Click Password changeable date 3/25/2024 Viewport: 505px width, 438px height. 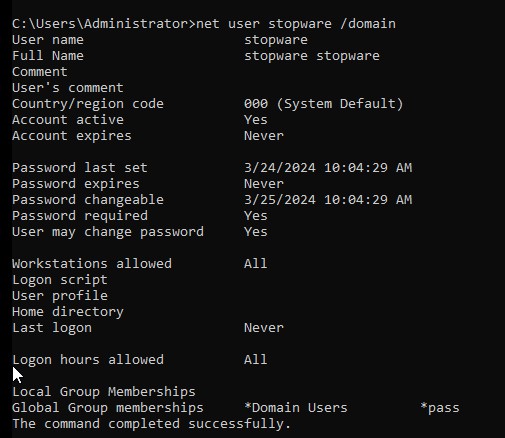[280, 199]
